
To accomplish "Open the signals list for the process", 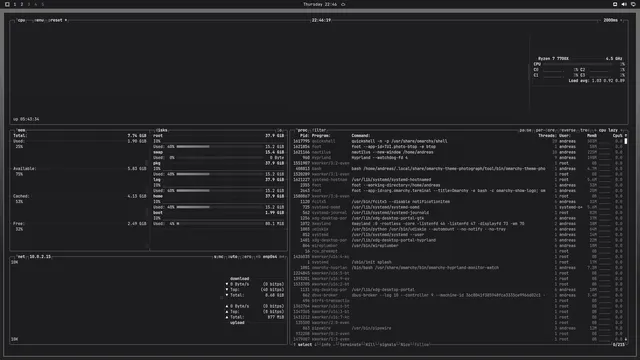I will (387, 344).
